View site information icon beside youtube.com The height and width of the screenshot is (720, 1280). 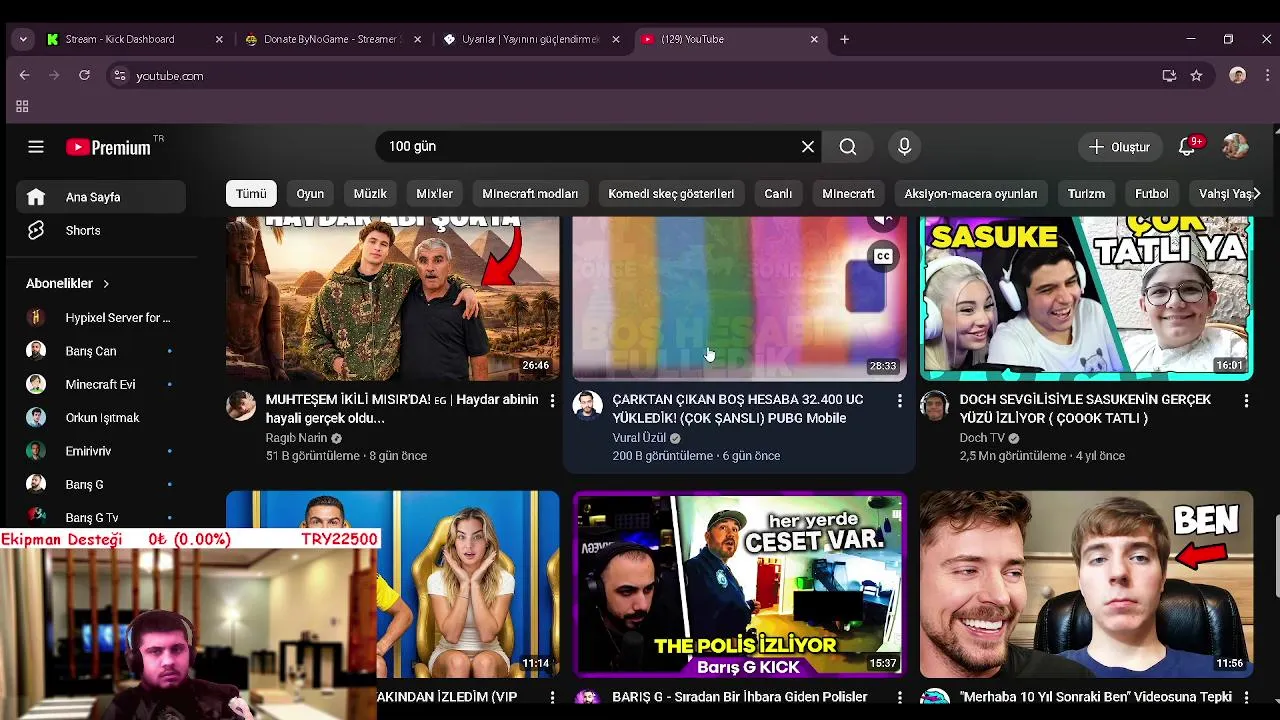(x=120, y=75)
